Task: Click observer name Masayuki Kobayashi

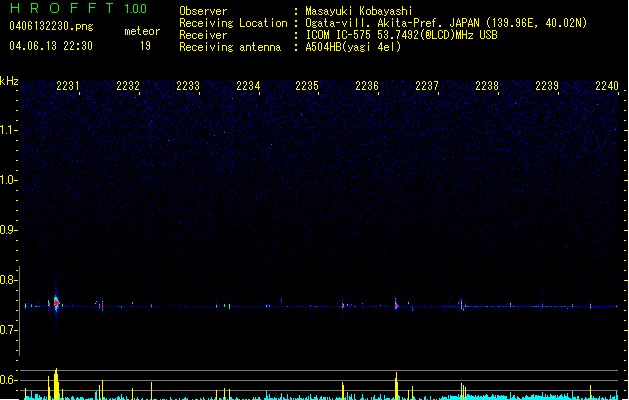Action: click(359, 11)
